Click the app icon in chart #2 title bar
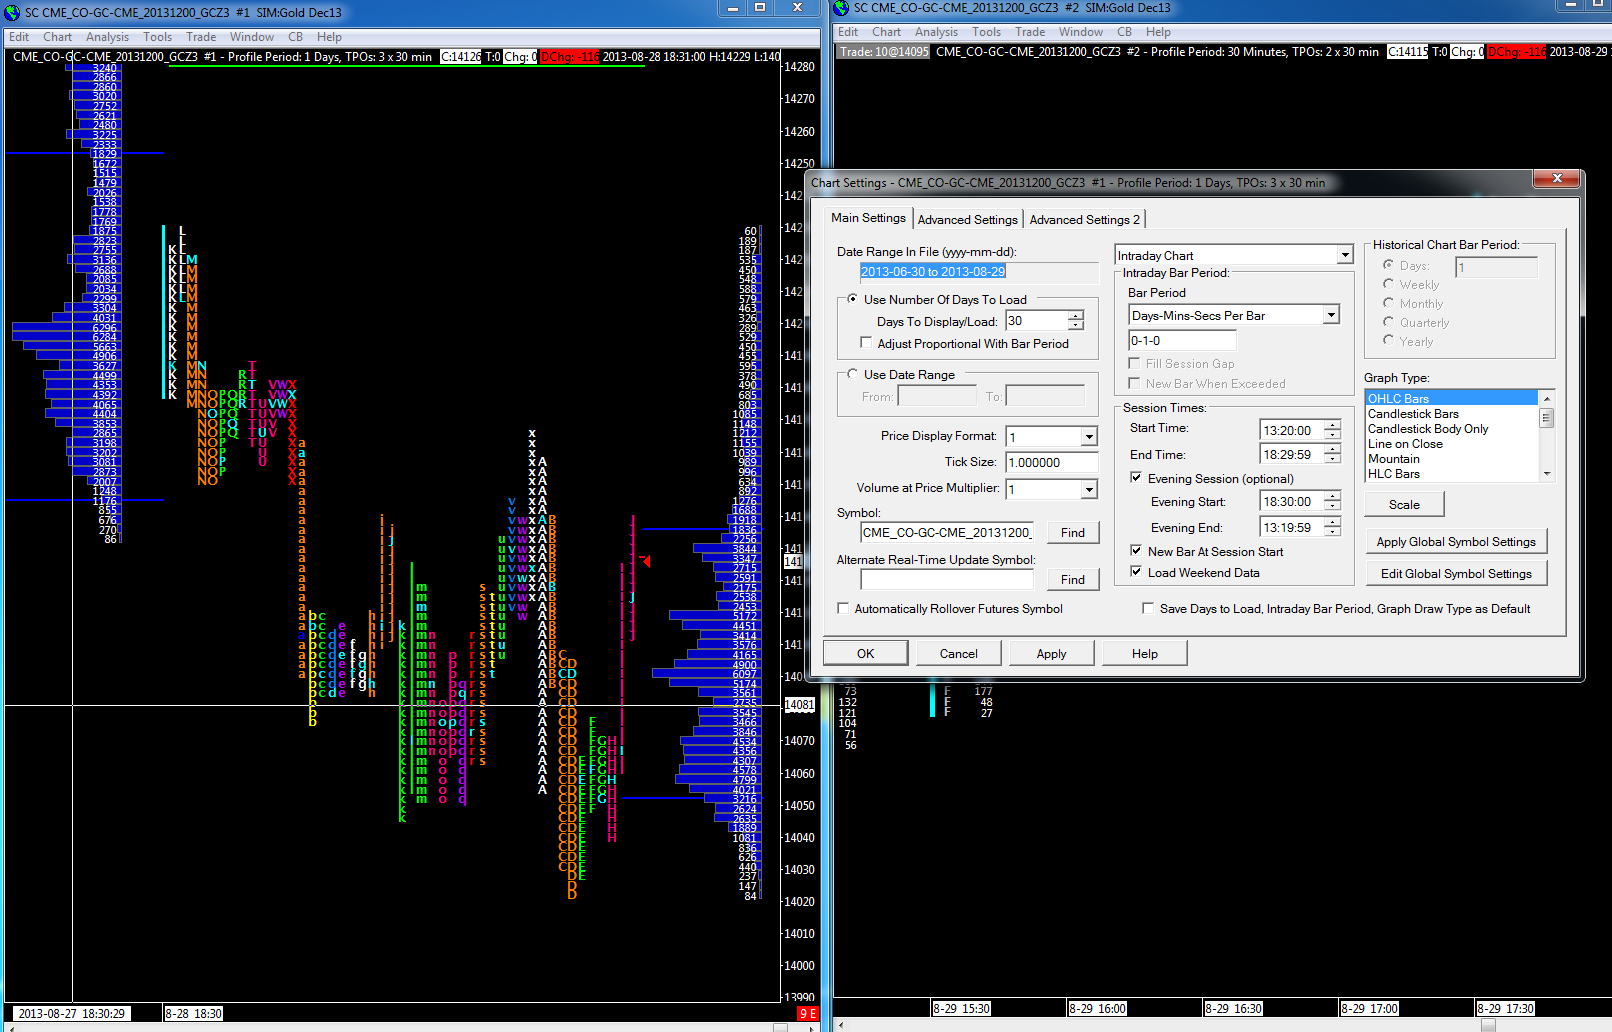Image resolution: width=1612 pixels, height=1032 pixels. click(841, 8)
